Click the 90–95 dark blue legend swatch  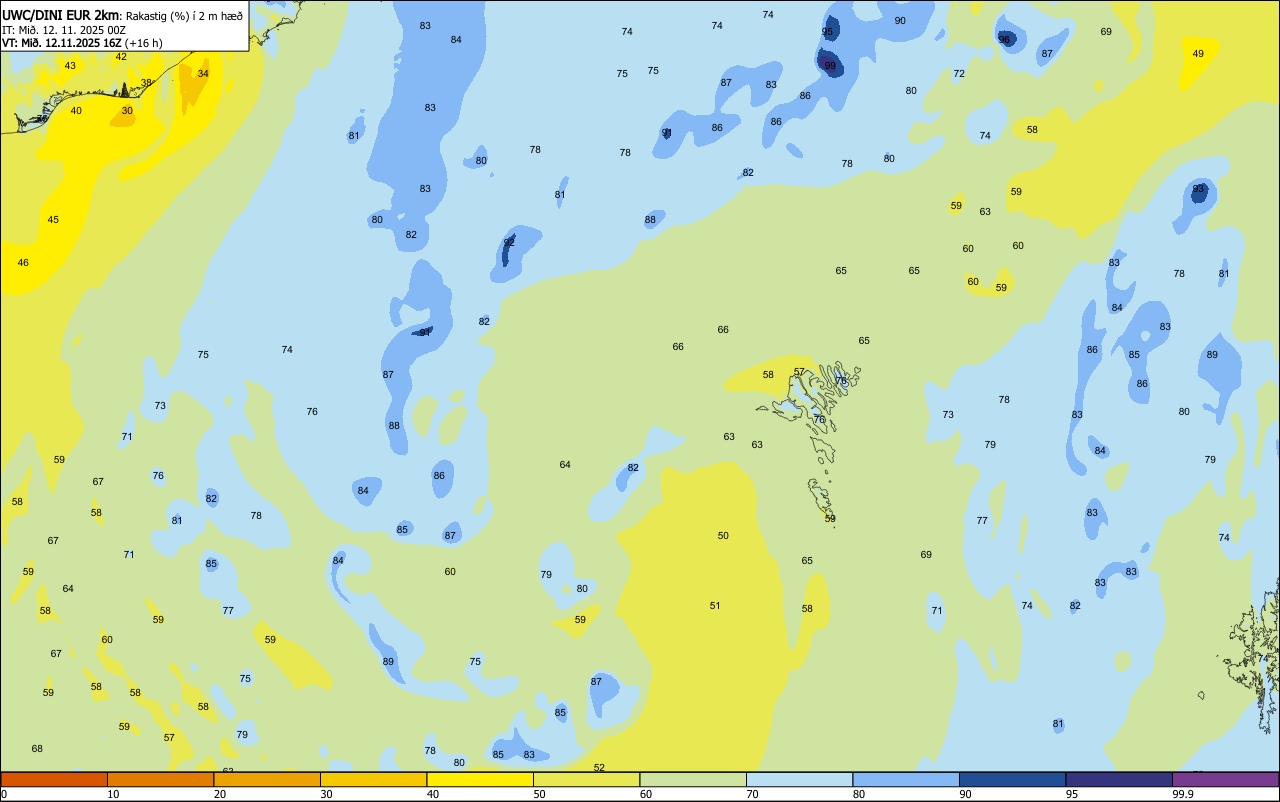(x=1012, y=779)
